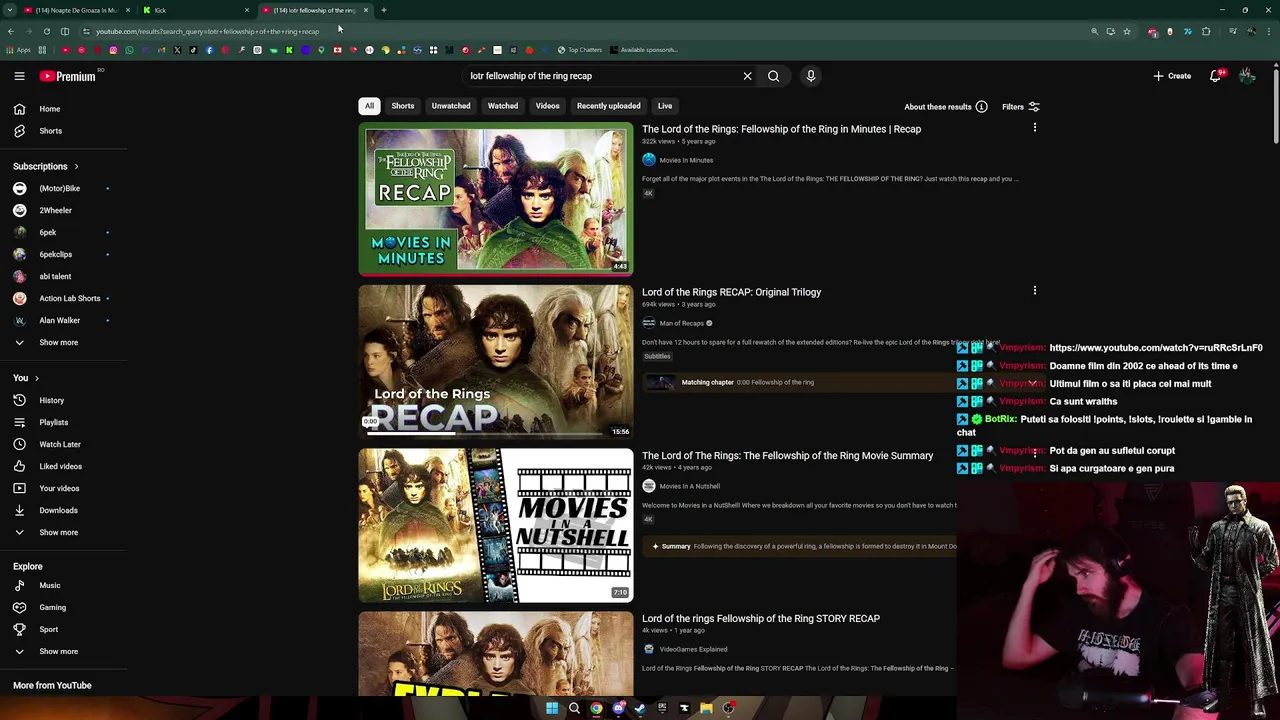Open the account avatar menu
This screenshot has width=1280, height=720.
pyautogui.click(x=1247, y=76)
